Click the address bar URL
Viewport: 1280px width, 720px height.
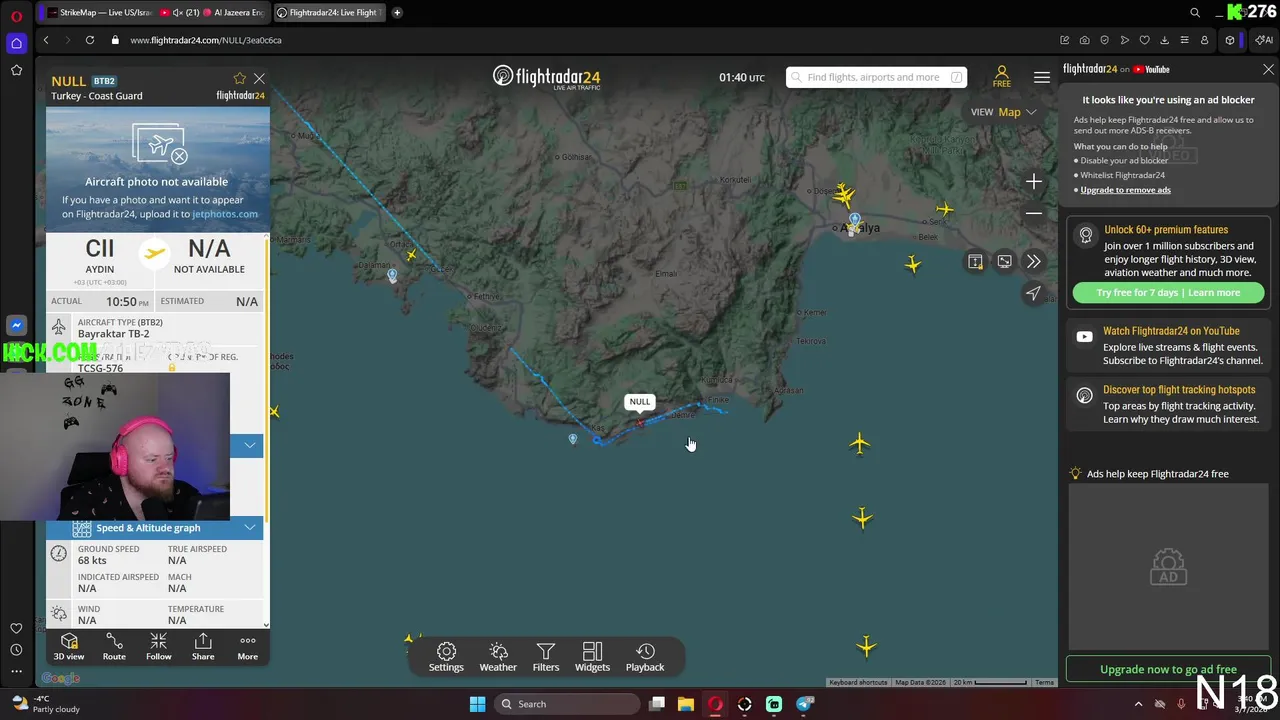click(x=206, y=40)
